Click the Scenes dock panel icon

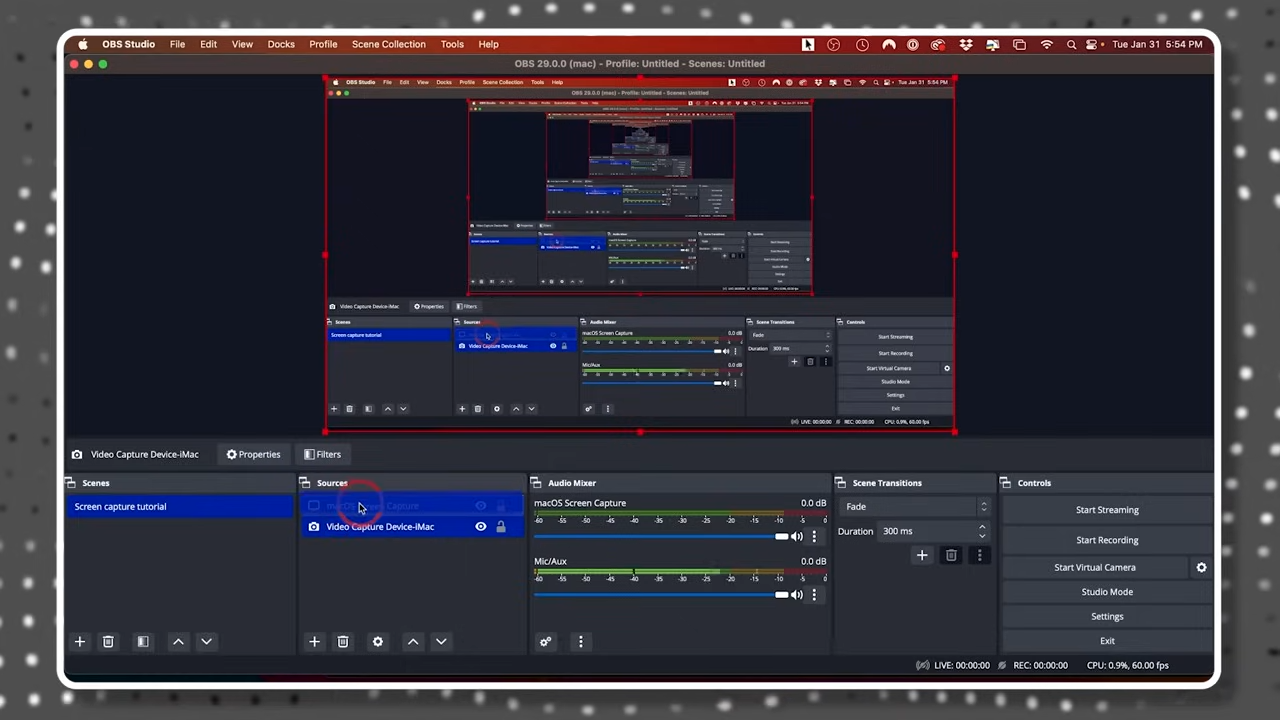73,483
